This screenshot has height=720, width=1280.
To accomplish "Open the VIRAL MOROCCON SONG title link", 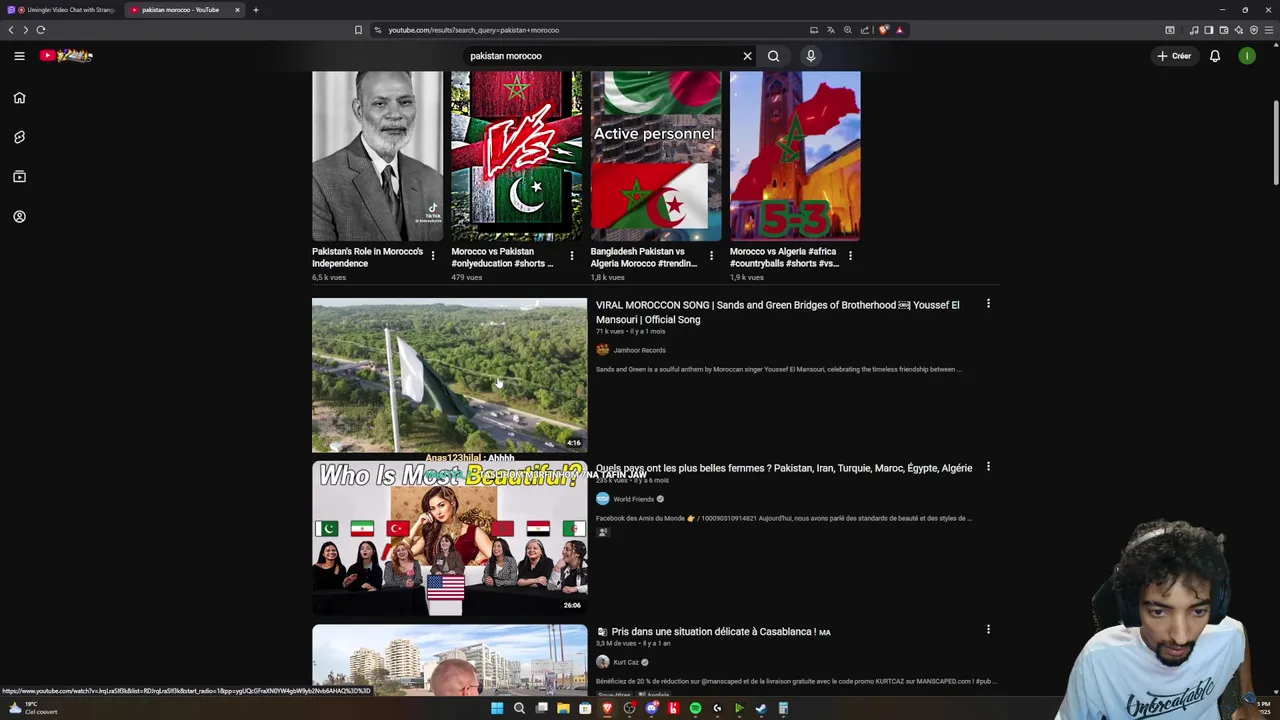I will [777, 312].
